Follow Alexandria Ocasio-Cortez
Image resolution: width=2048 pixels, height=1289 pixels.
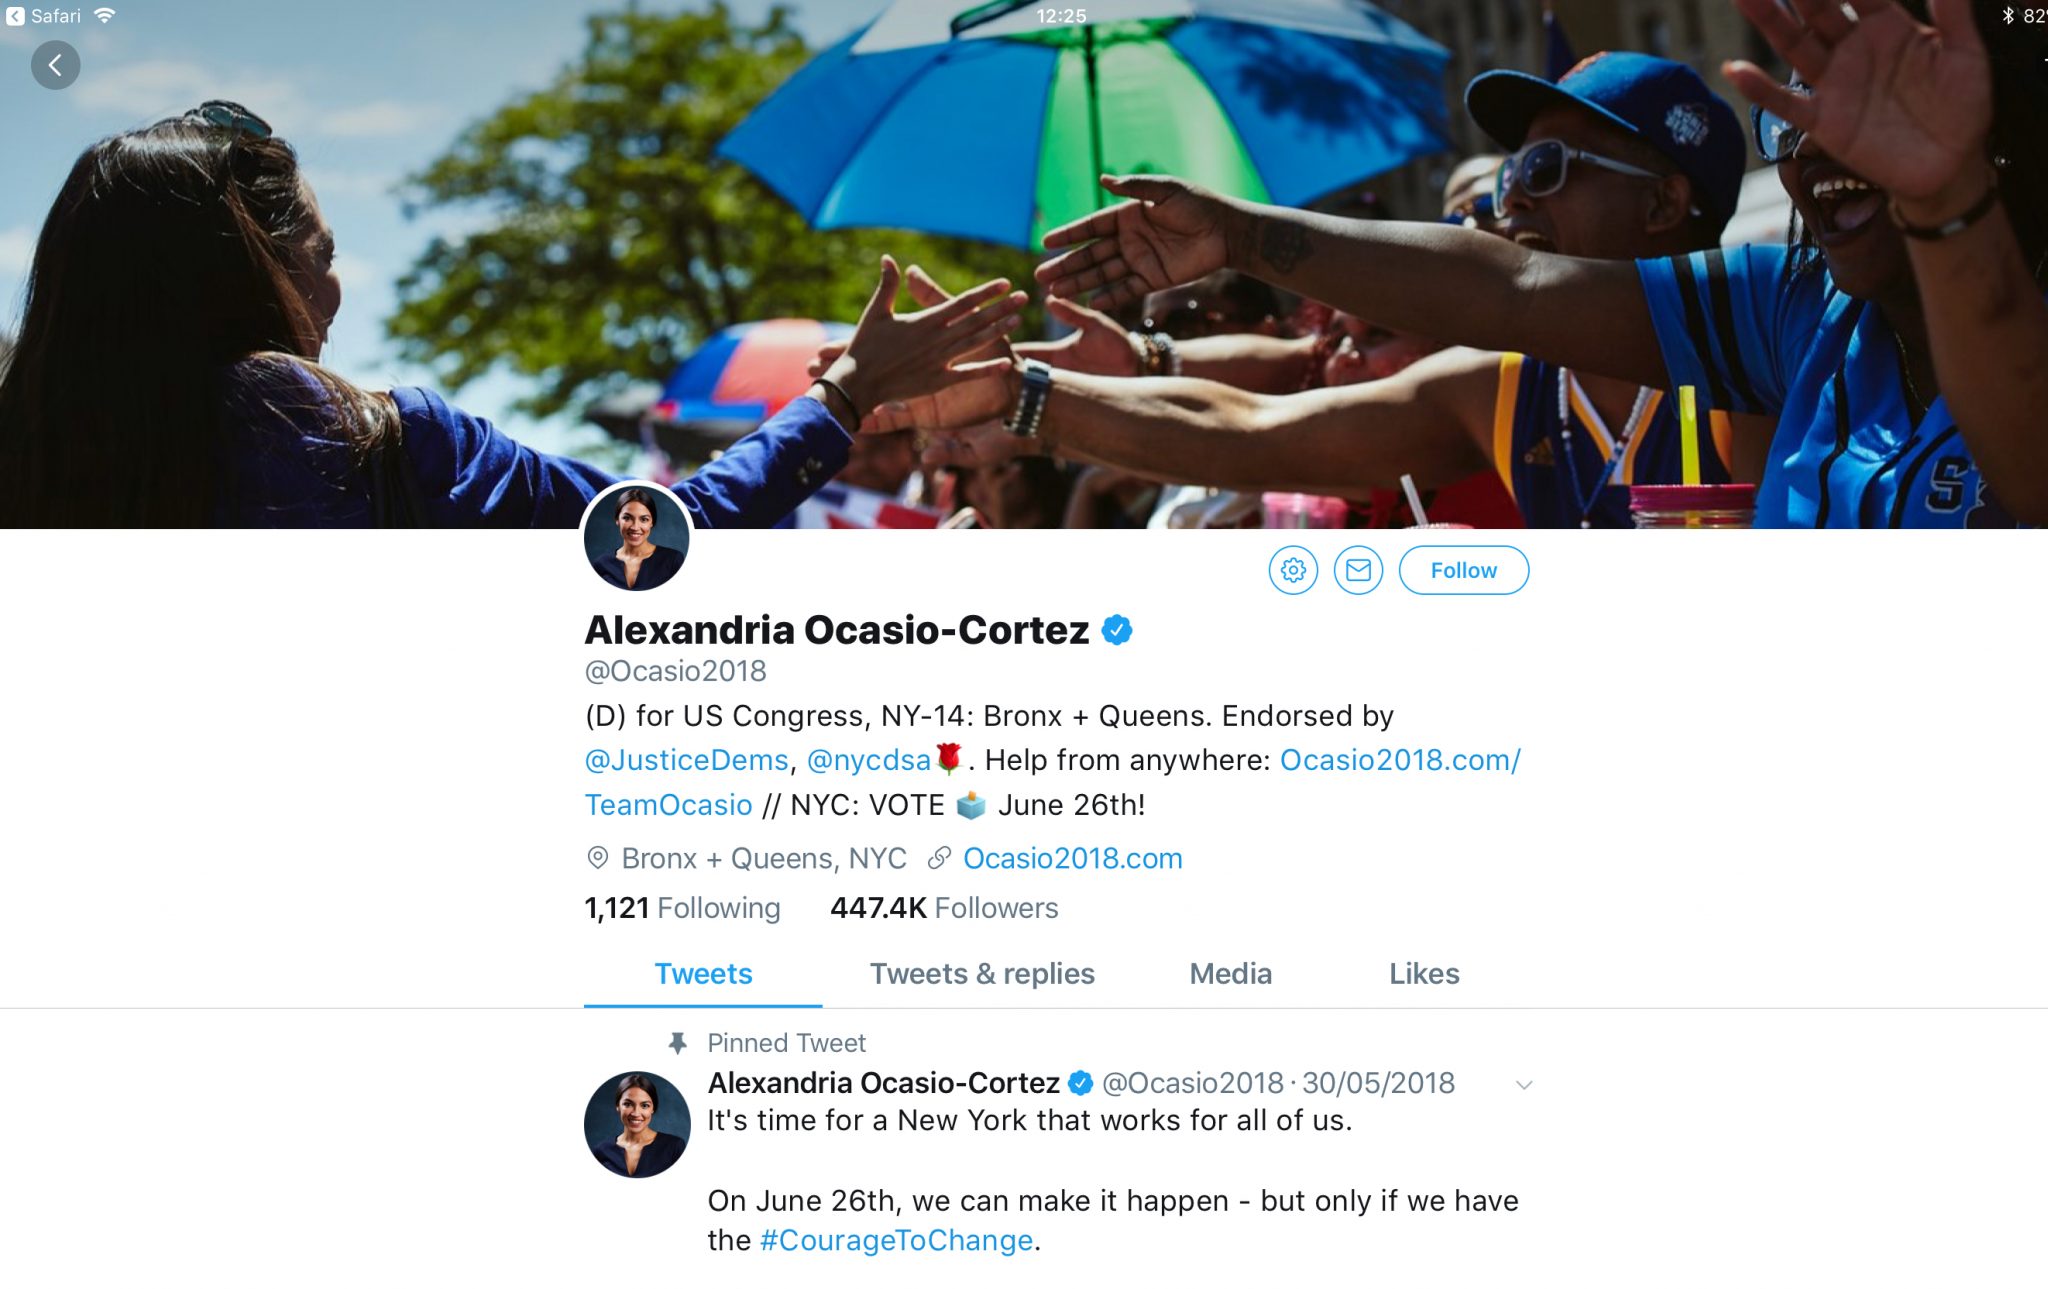tap(1463, 570)
